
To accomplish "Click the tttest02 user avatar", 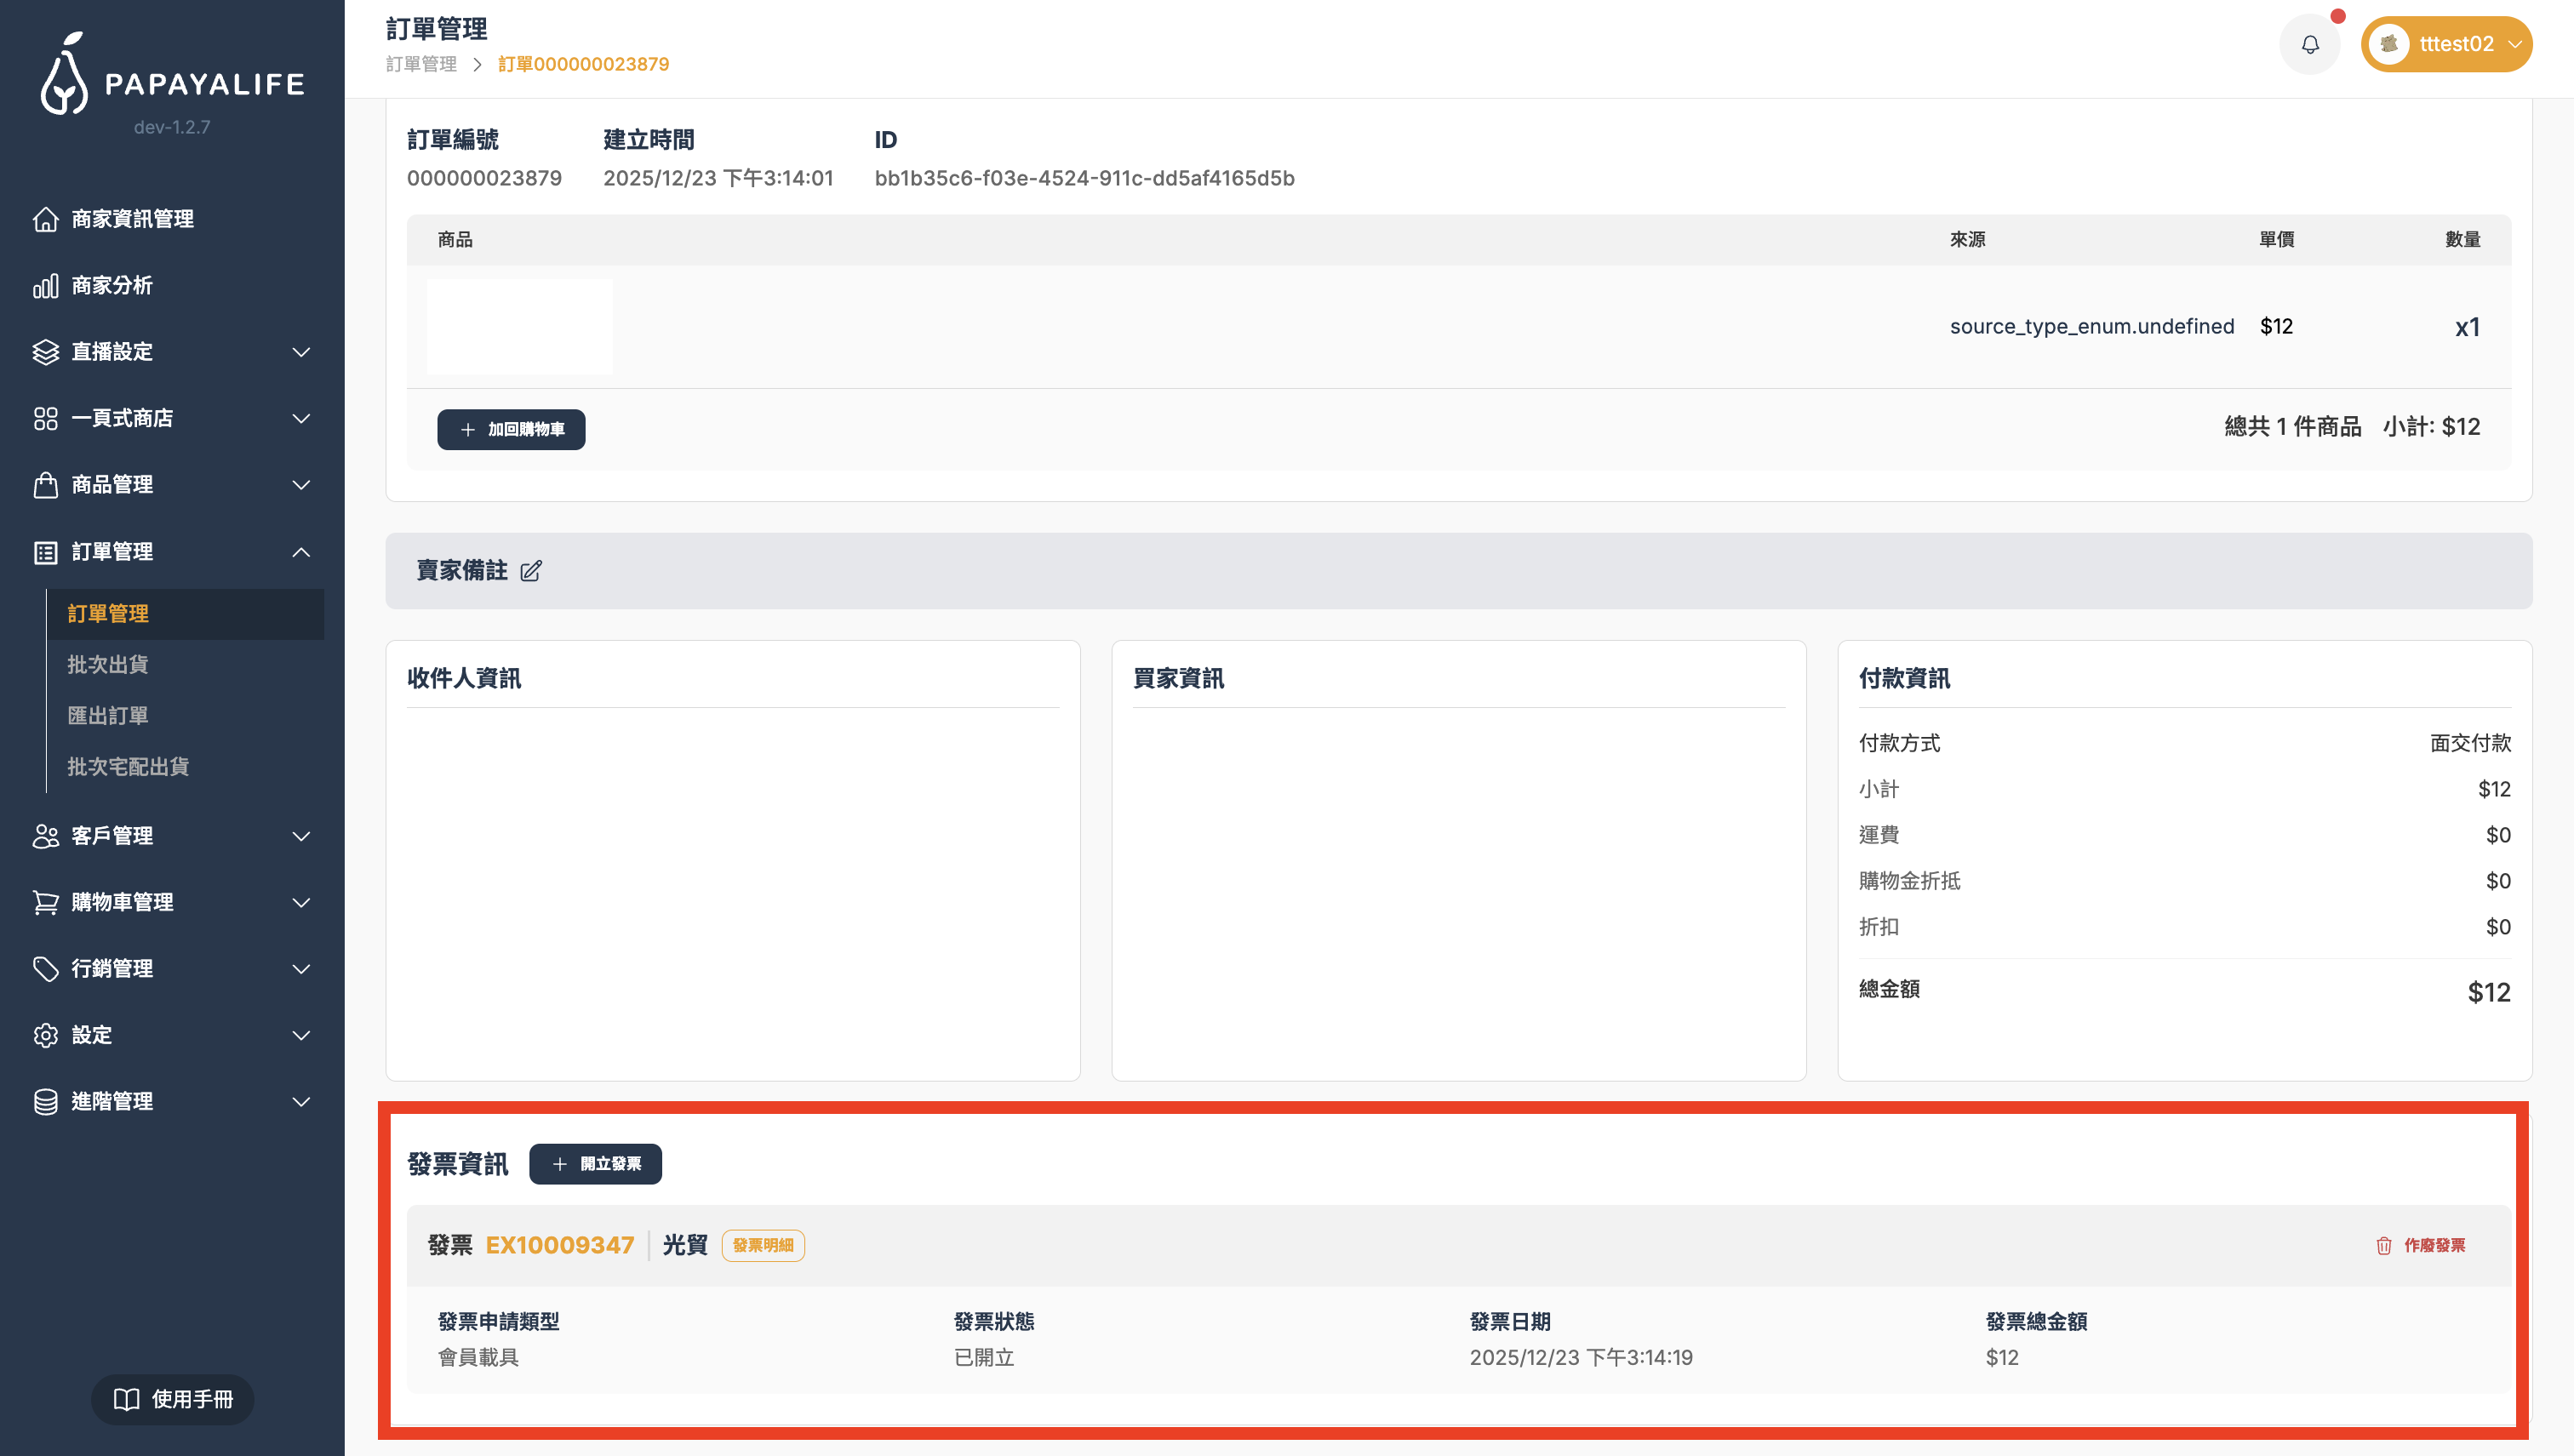I will [x=2389, y=45].
